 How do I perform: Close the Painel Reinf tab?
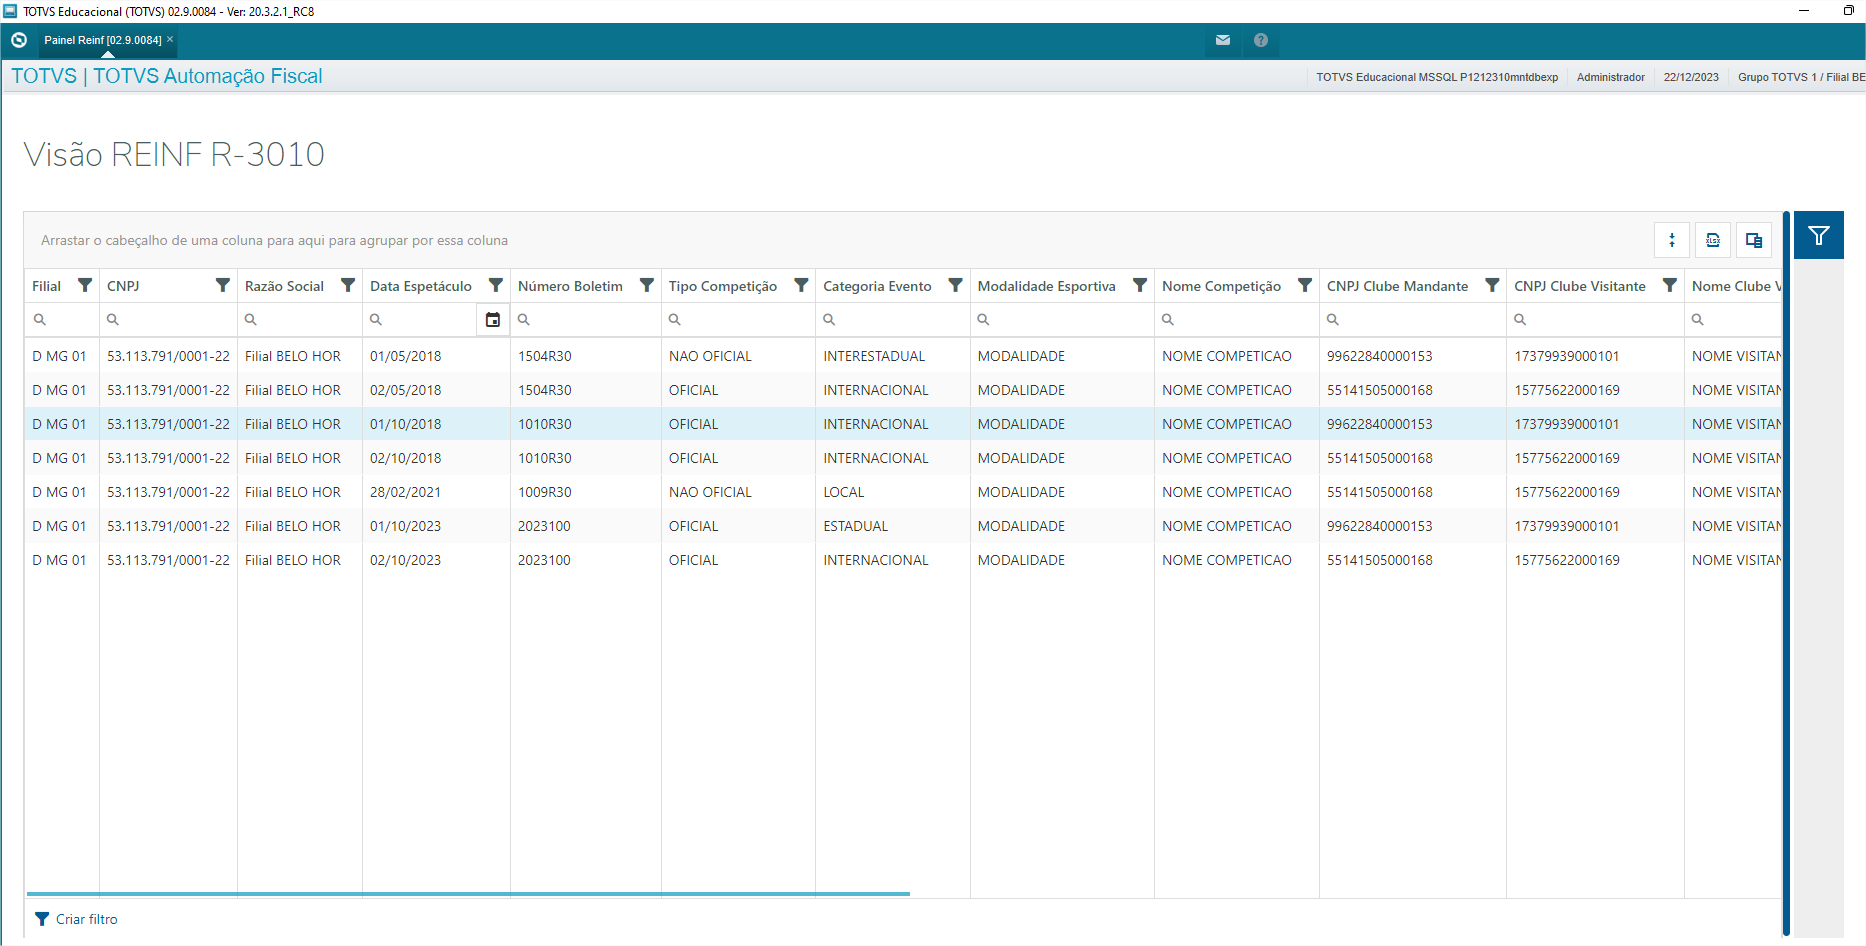[170, 39]
